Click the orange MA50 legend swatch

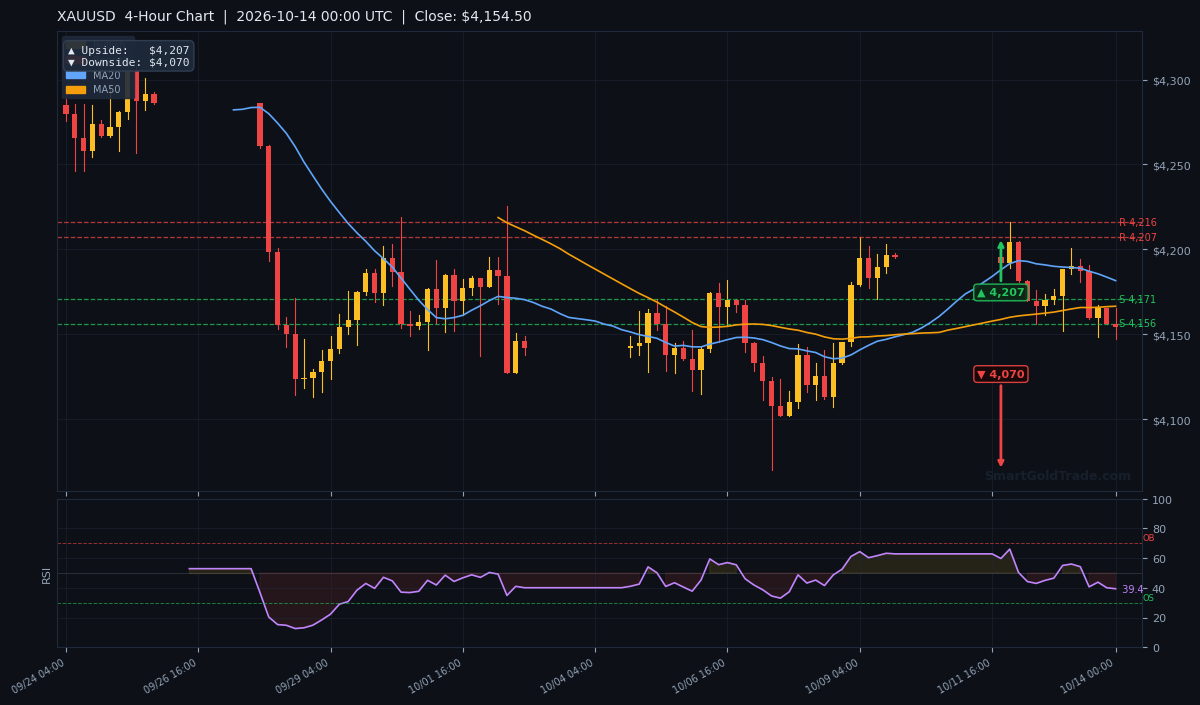[76, 89]
